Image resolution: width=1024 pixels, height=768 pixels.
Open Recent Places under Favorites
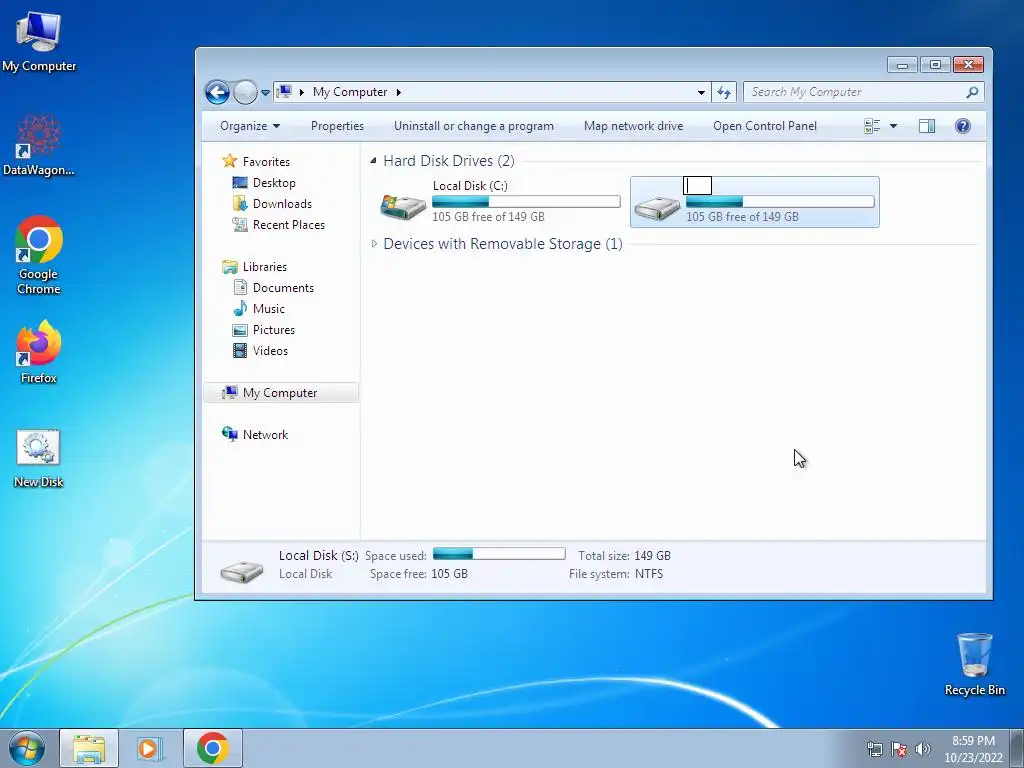click(289, 225)
